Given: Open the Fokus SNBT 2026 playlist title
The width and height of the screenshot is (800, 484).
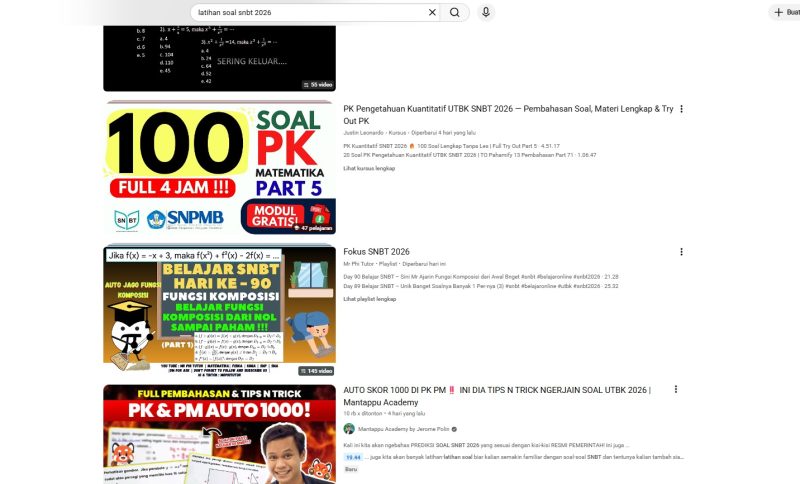Looking at the screenshot, I should (x=377, y=251).
